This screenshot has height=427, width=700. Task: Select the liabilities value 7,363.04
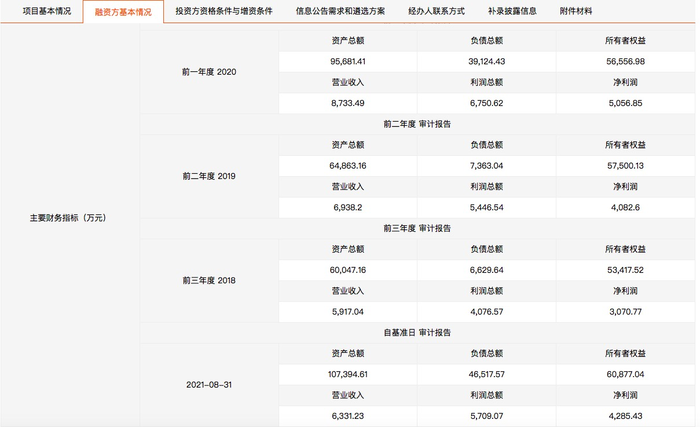point(487,166)
